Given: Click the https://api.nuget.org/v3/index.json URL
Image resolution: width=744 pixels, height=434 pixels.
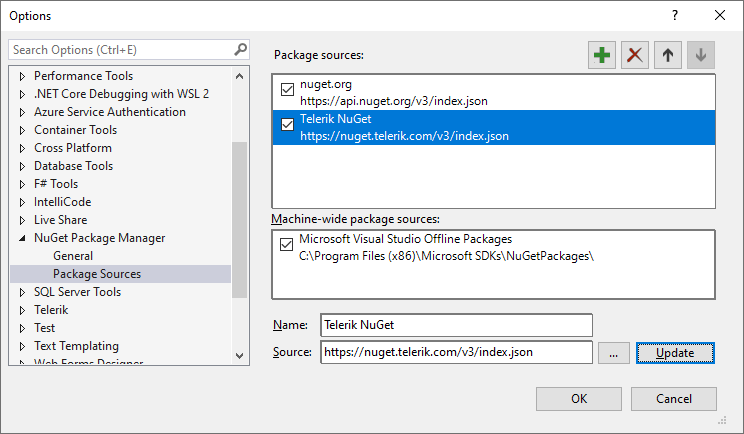Looking at the screenshot, I should (394, 101).
